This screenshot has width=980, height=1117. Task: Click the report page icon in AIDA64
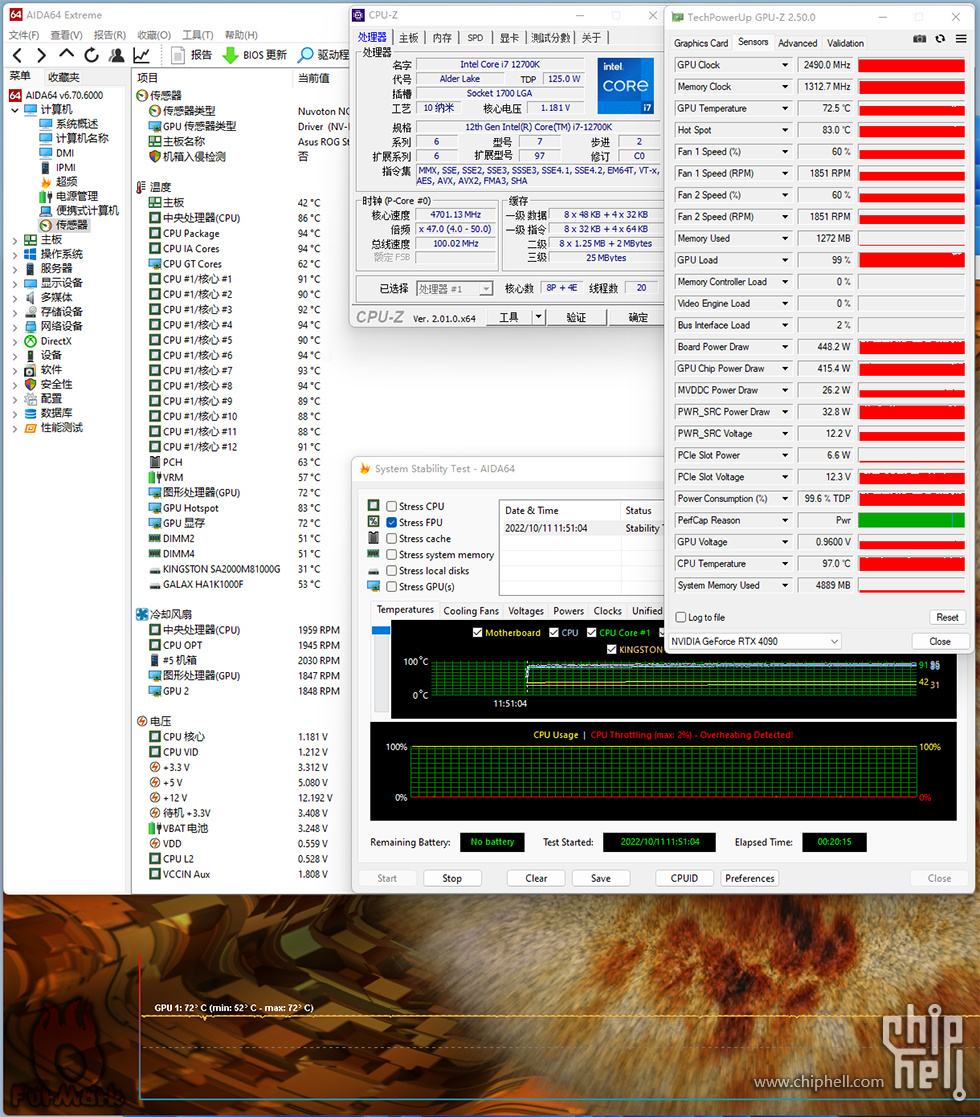point(178,55)
